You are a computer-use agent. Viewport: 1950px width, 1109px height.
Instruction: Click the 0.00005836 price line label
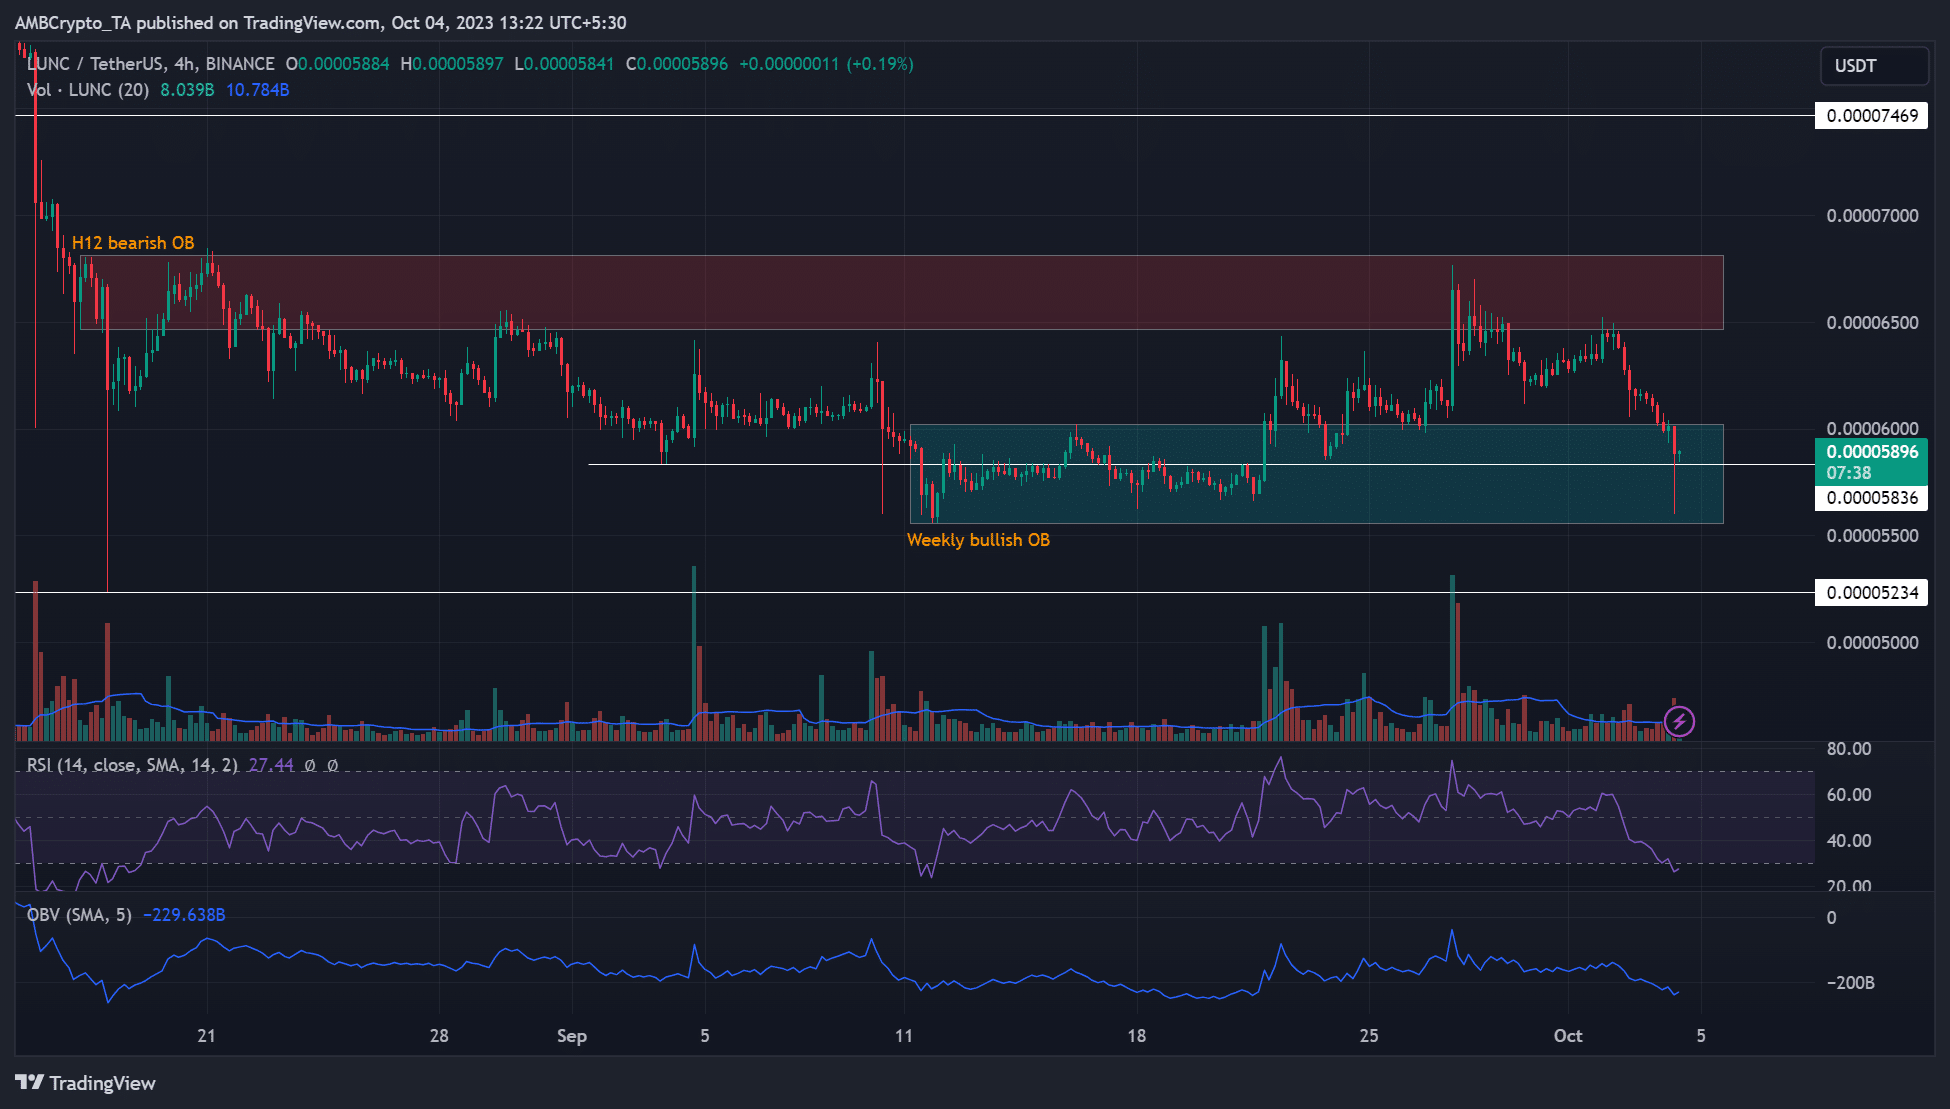(x=1871, y=498)
